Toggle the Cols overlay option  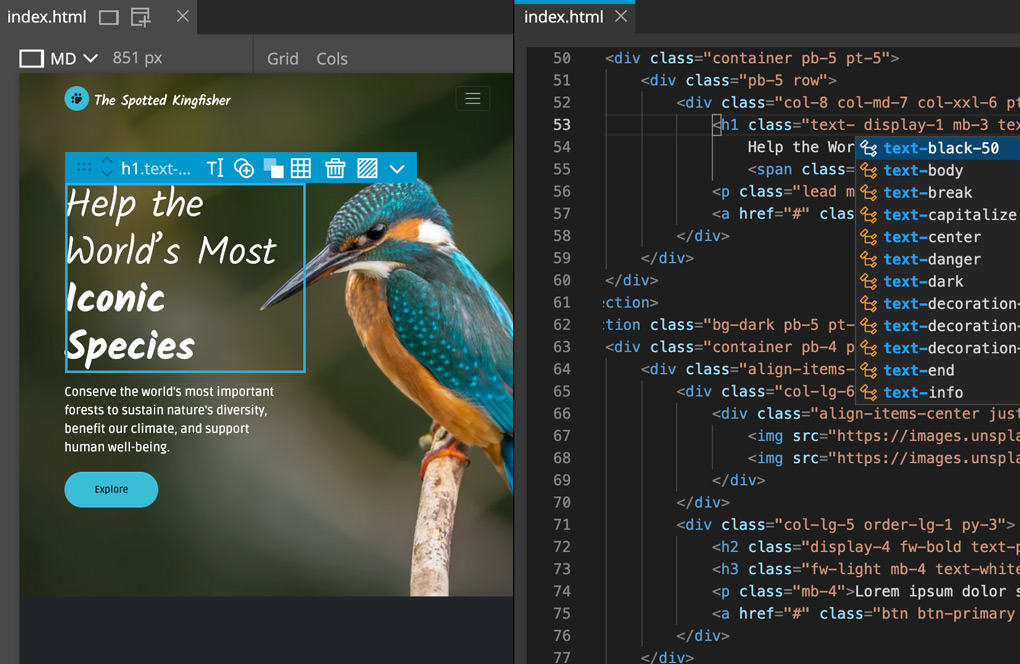tap(332, 59)
